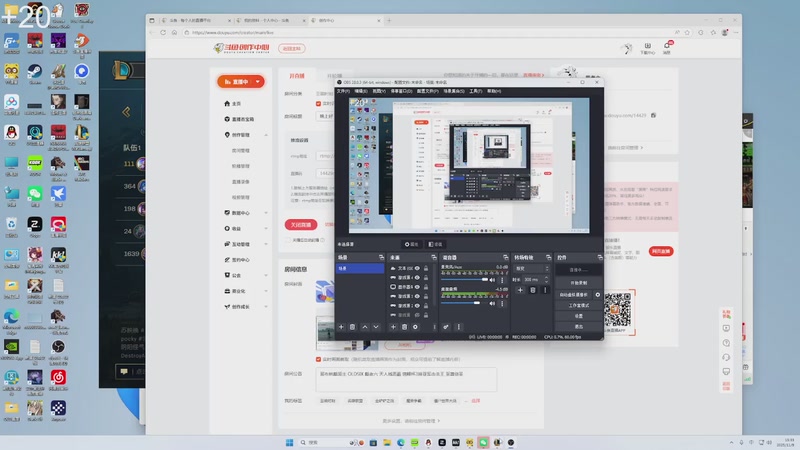Viewport: 800px width, 450px height.
Task: Toggle visibility of the second source row
Action: click(x=417, y=278)
